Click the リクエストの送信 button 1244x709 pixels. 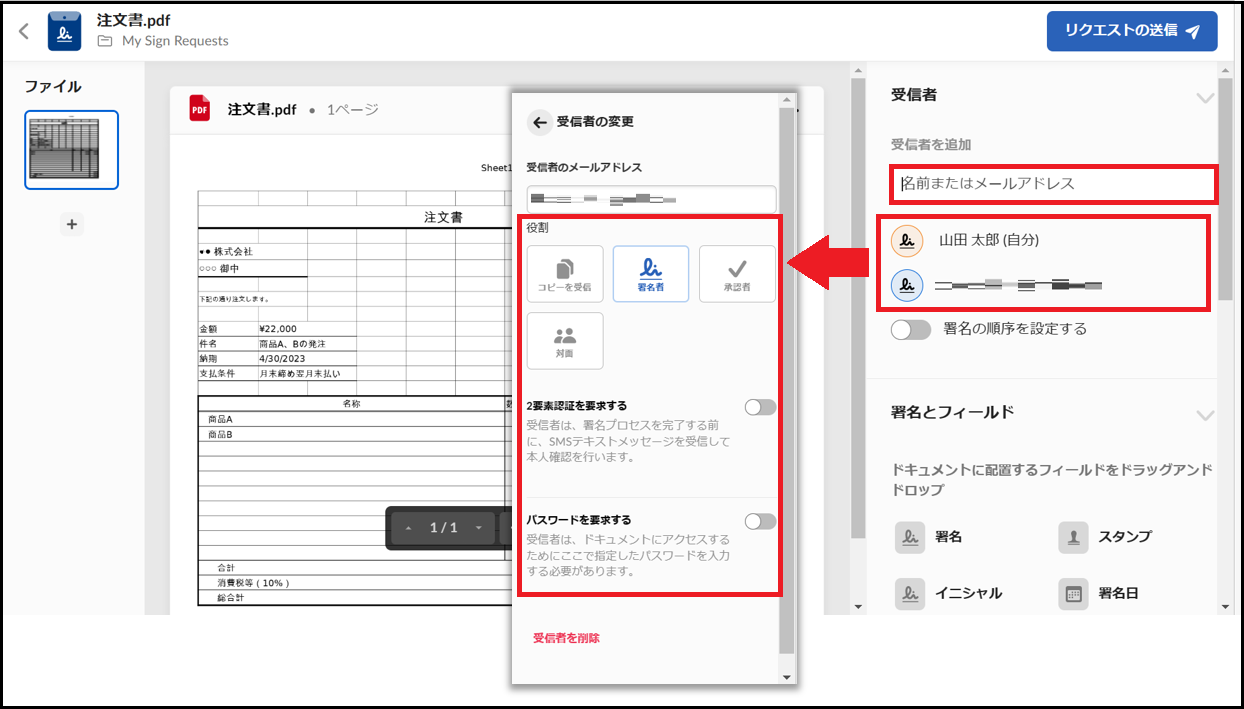click(1131, 31)
